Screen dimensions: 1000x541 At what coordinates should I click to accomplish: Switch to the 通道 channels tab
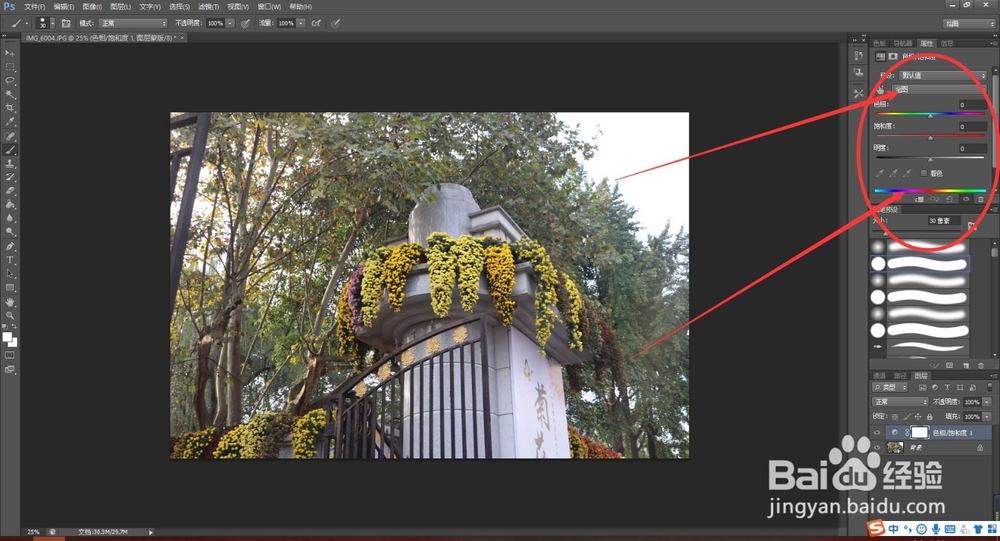(879, 376)
